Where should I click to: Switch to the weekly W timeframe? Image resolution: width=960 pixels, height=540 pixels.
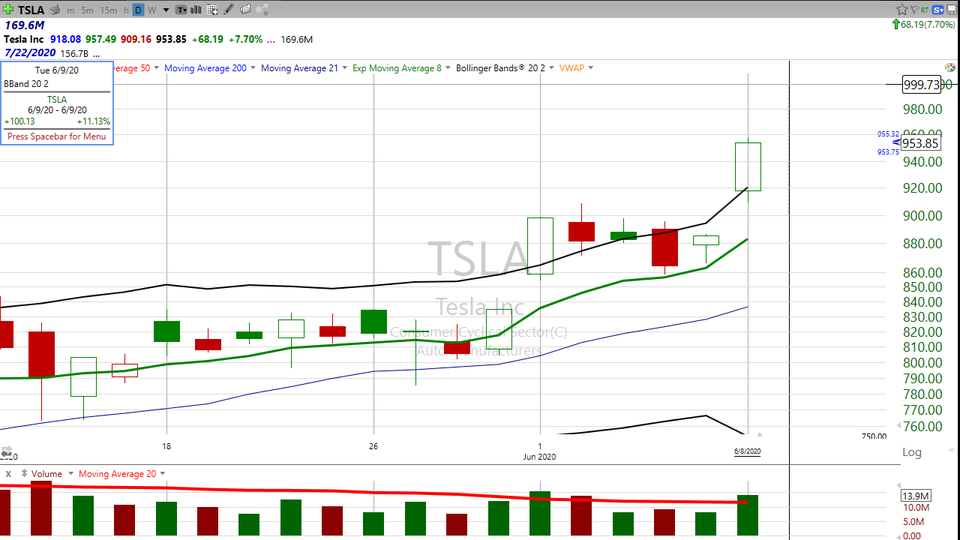pyautogui.click(x=151, y=9)
